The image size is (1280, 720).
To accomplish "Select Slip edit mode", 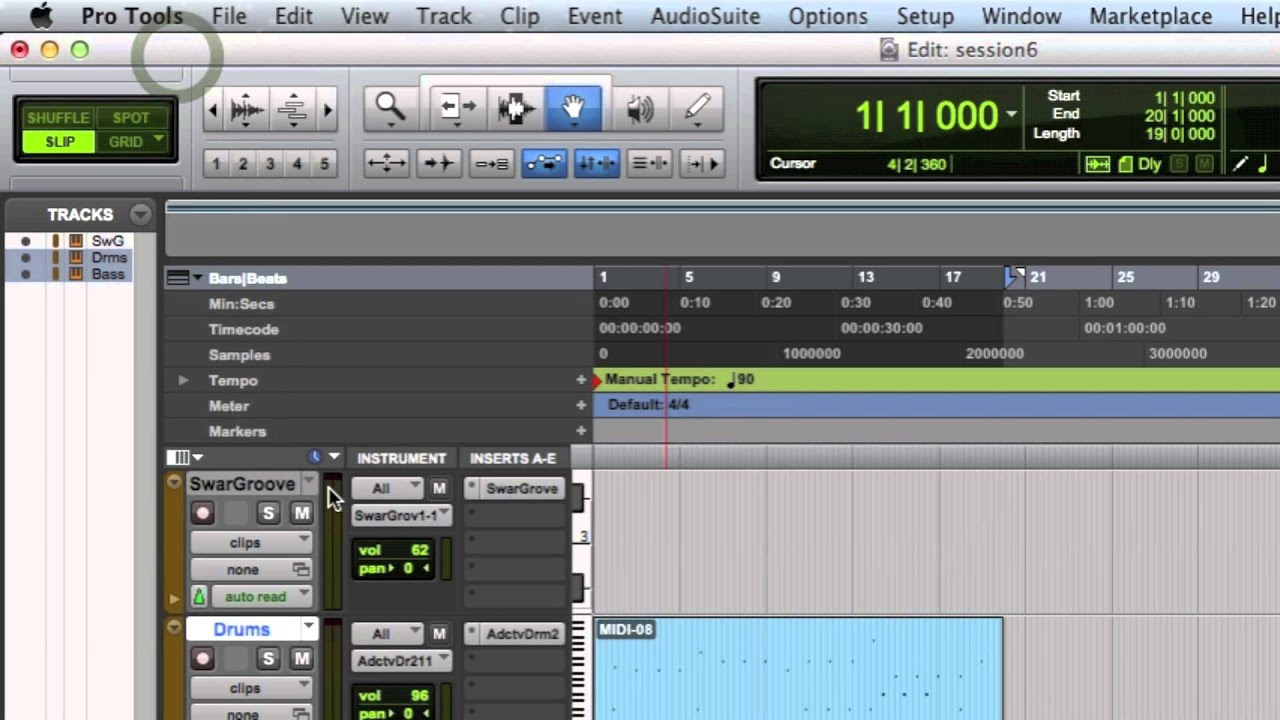I will pyautogui.click(x=59, y=142).
